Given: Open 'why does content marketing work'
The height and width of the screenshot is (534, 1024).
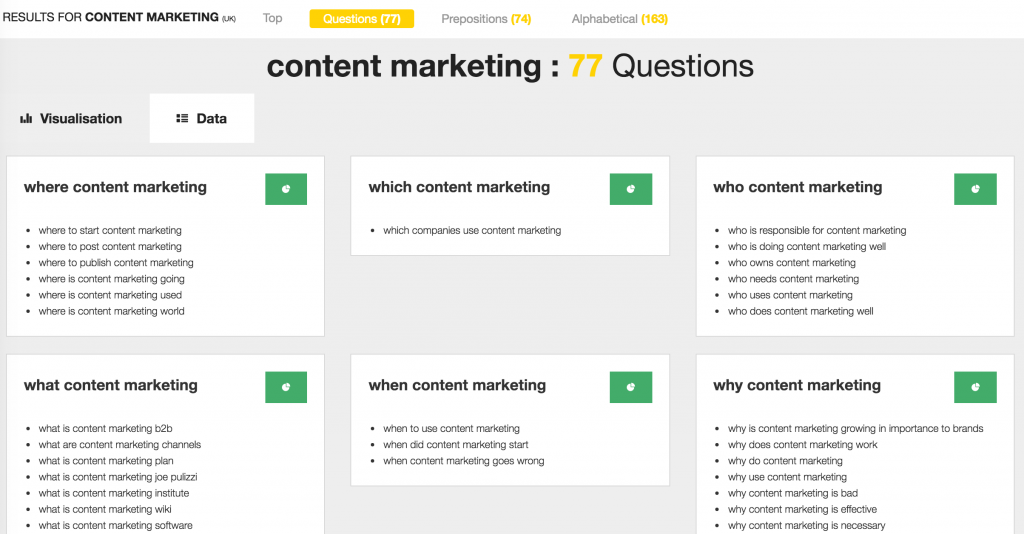Looking at the screenshot, I should point(803,445).
